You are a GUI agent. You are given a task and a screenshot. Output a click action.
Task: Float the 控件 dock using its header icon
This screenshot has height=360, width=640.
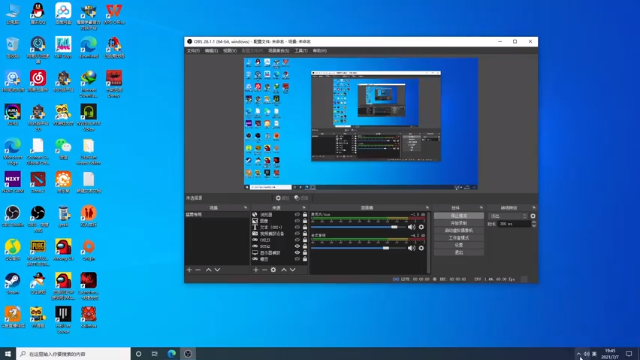pos(481,208)
